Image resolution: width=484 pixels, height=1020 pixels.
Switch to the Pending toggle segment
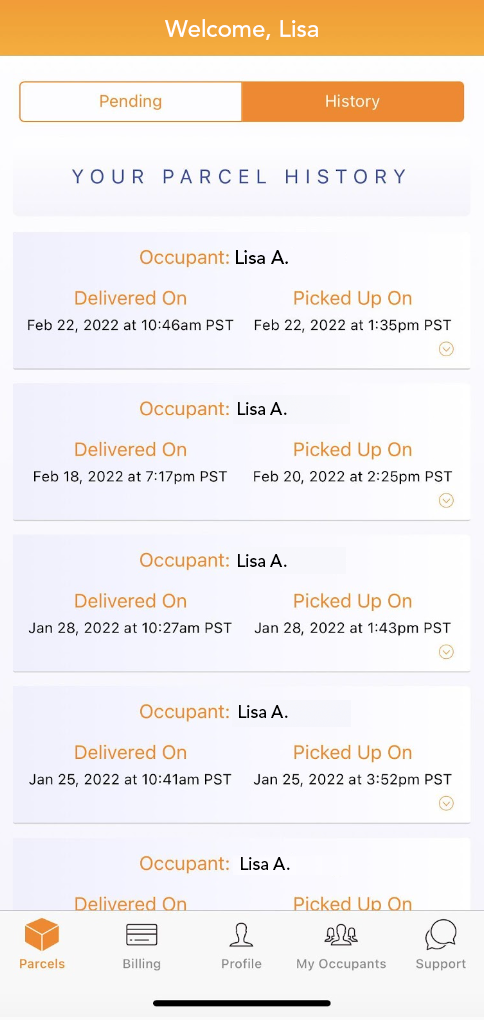(131, 101)
